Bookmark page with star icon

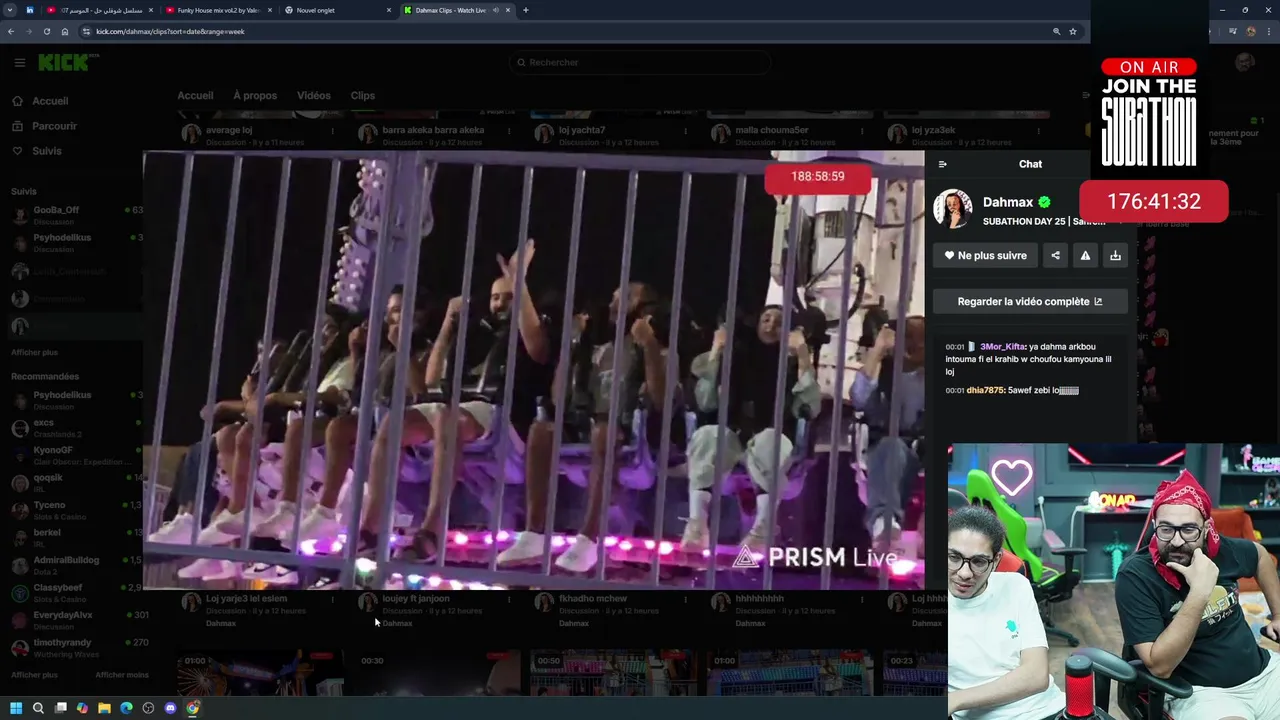coord(1073,31)
